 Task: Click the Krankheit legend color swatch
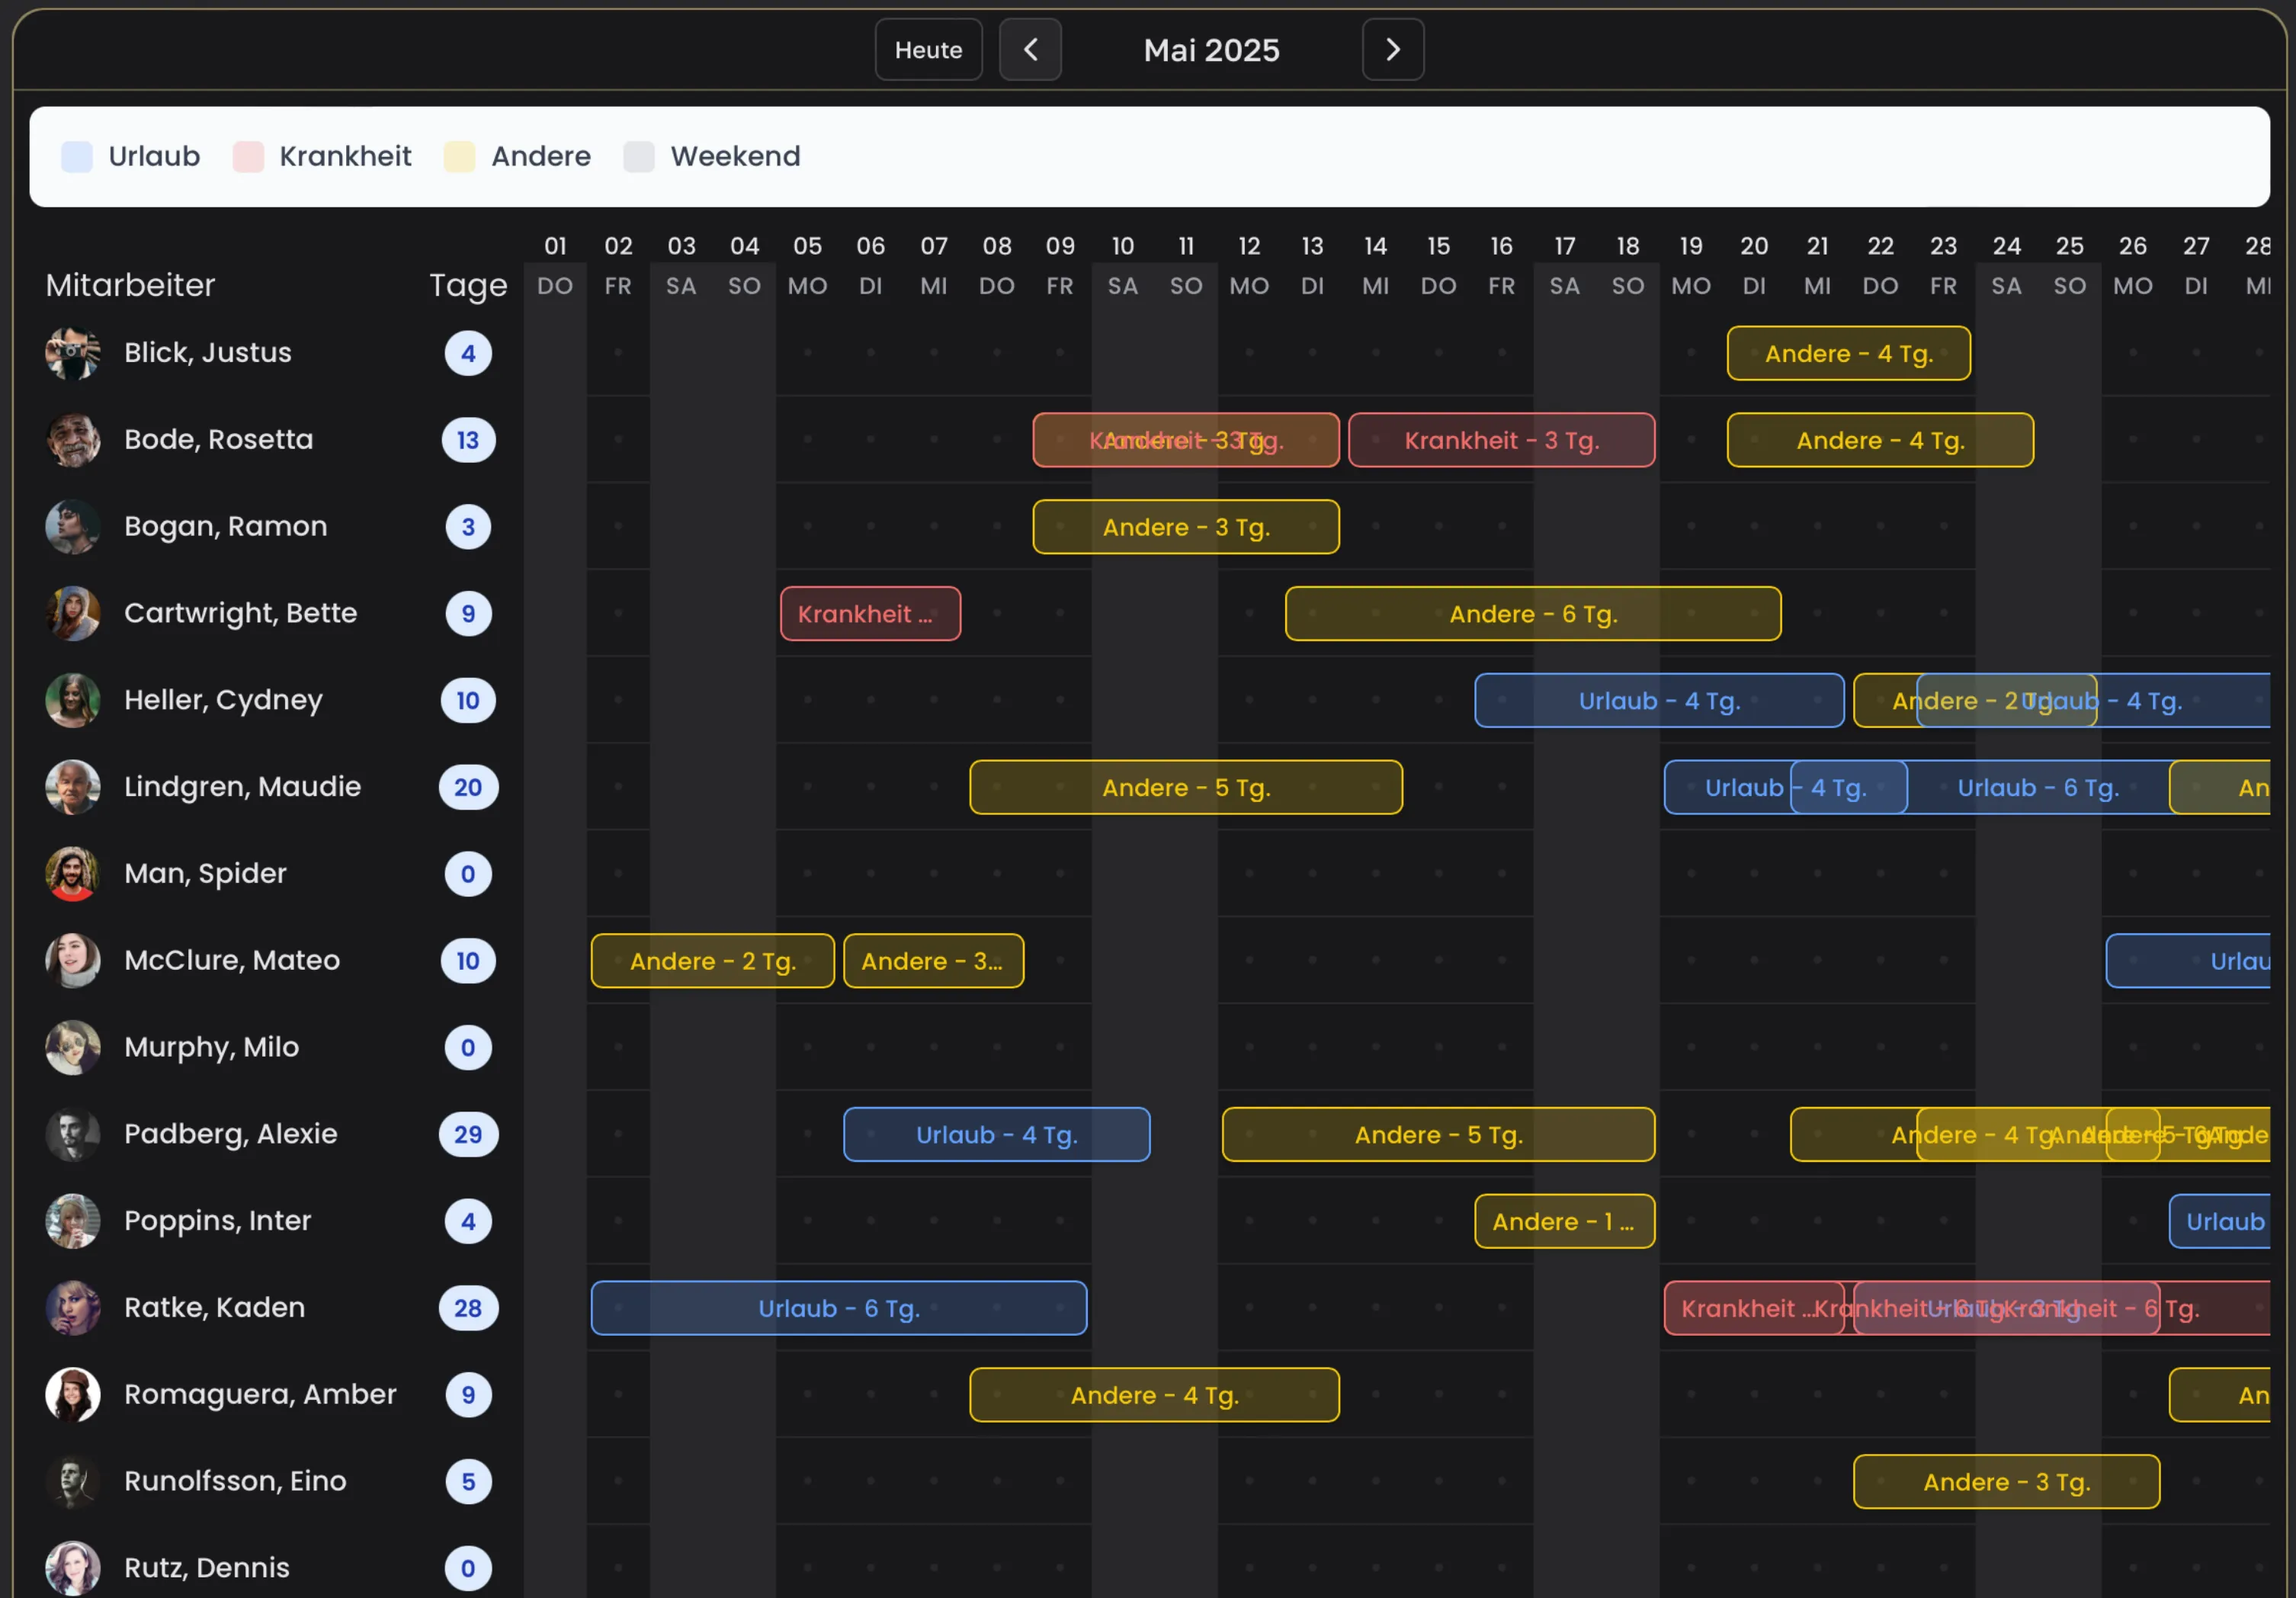(x=248, y=157)
